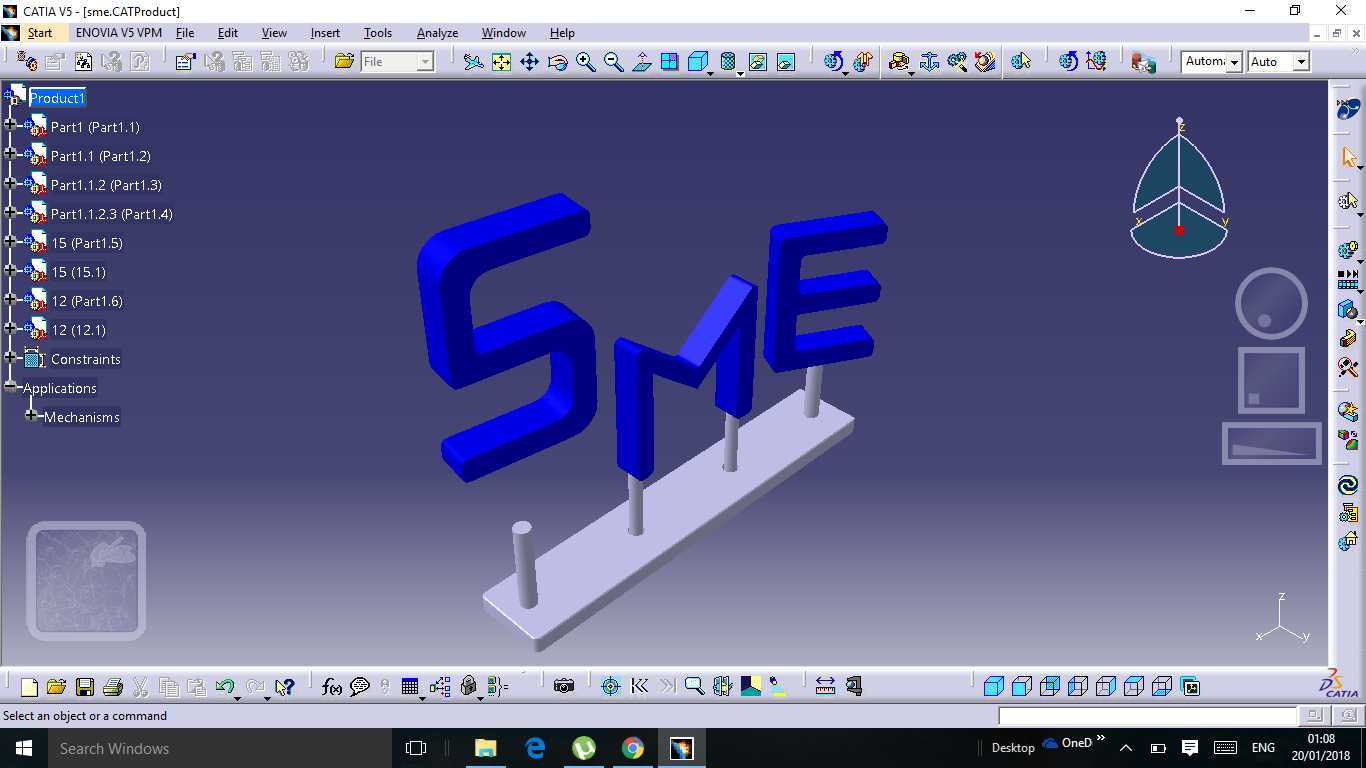Open the File selector combo box
1366x768 pixels.
coord(397,62)
